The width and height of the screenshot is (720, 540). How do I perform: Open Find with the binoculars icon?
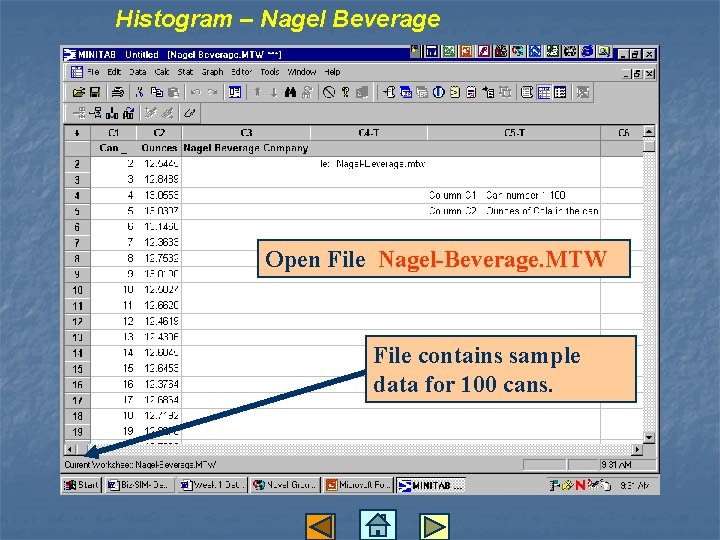(x=290, y=92)
